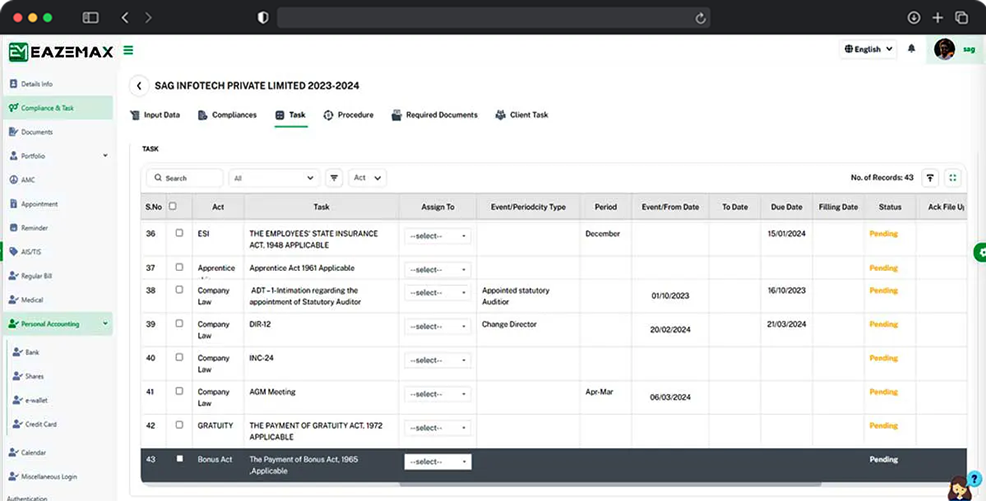The height and width of the screenshot is (501, 986).
Task: Check the box for row 40 INC-24
Action: tap(179, 357)
